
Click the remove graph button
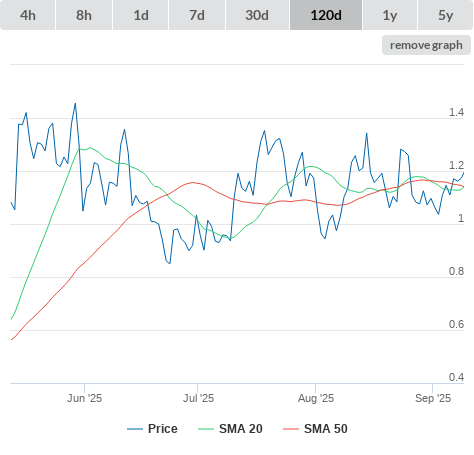tap(426, 45)
